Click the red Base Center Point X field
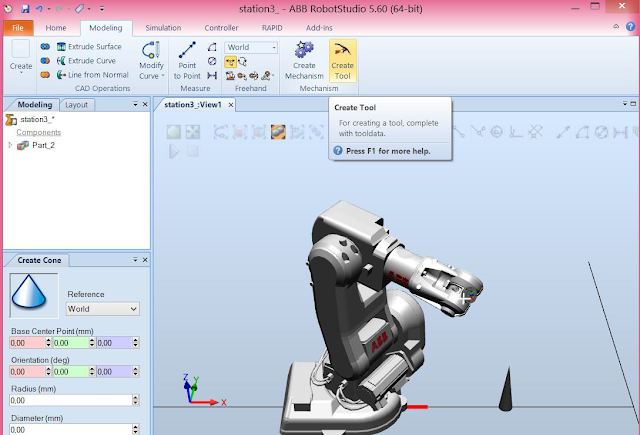 (27, 343)
